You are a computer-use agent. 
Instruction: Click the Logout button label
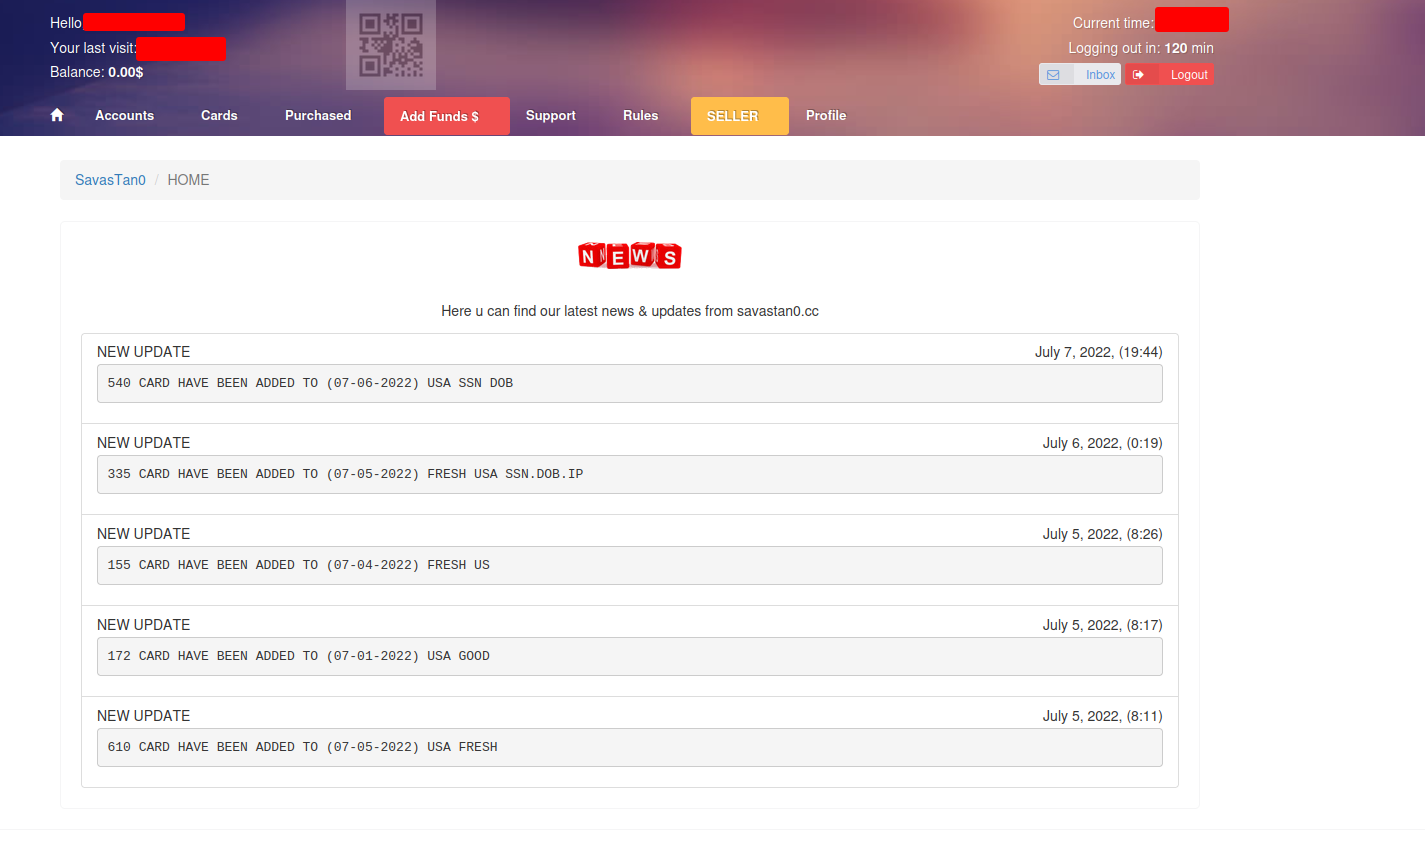point(1189,75)
